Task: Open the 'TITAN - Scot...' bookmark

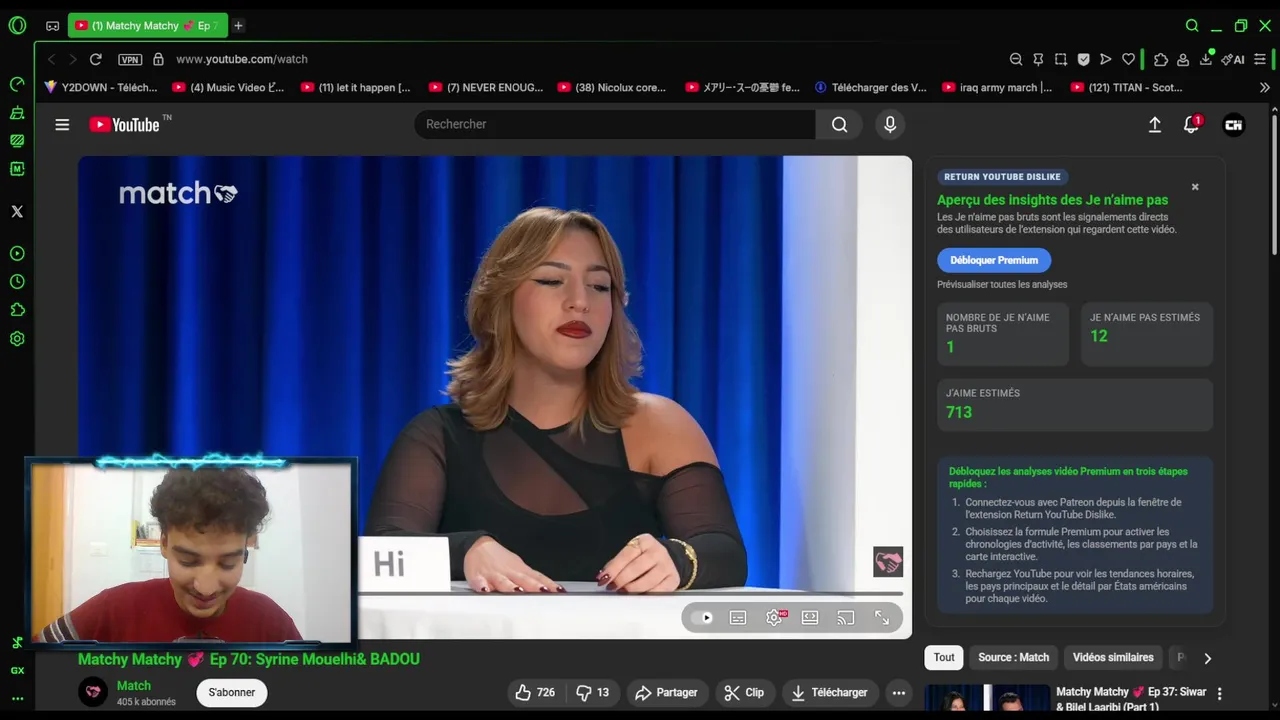Action: (1126, 88)
